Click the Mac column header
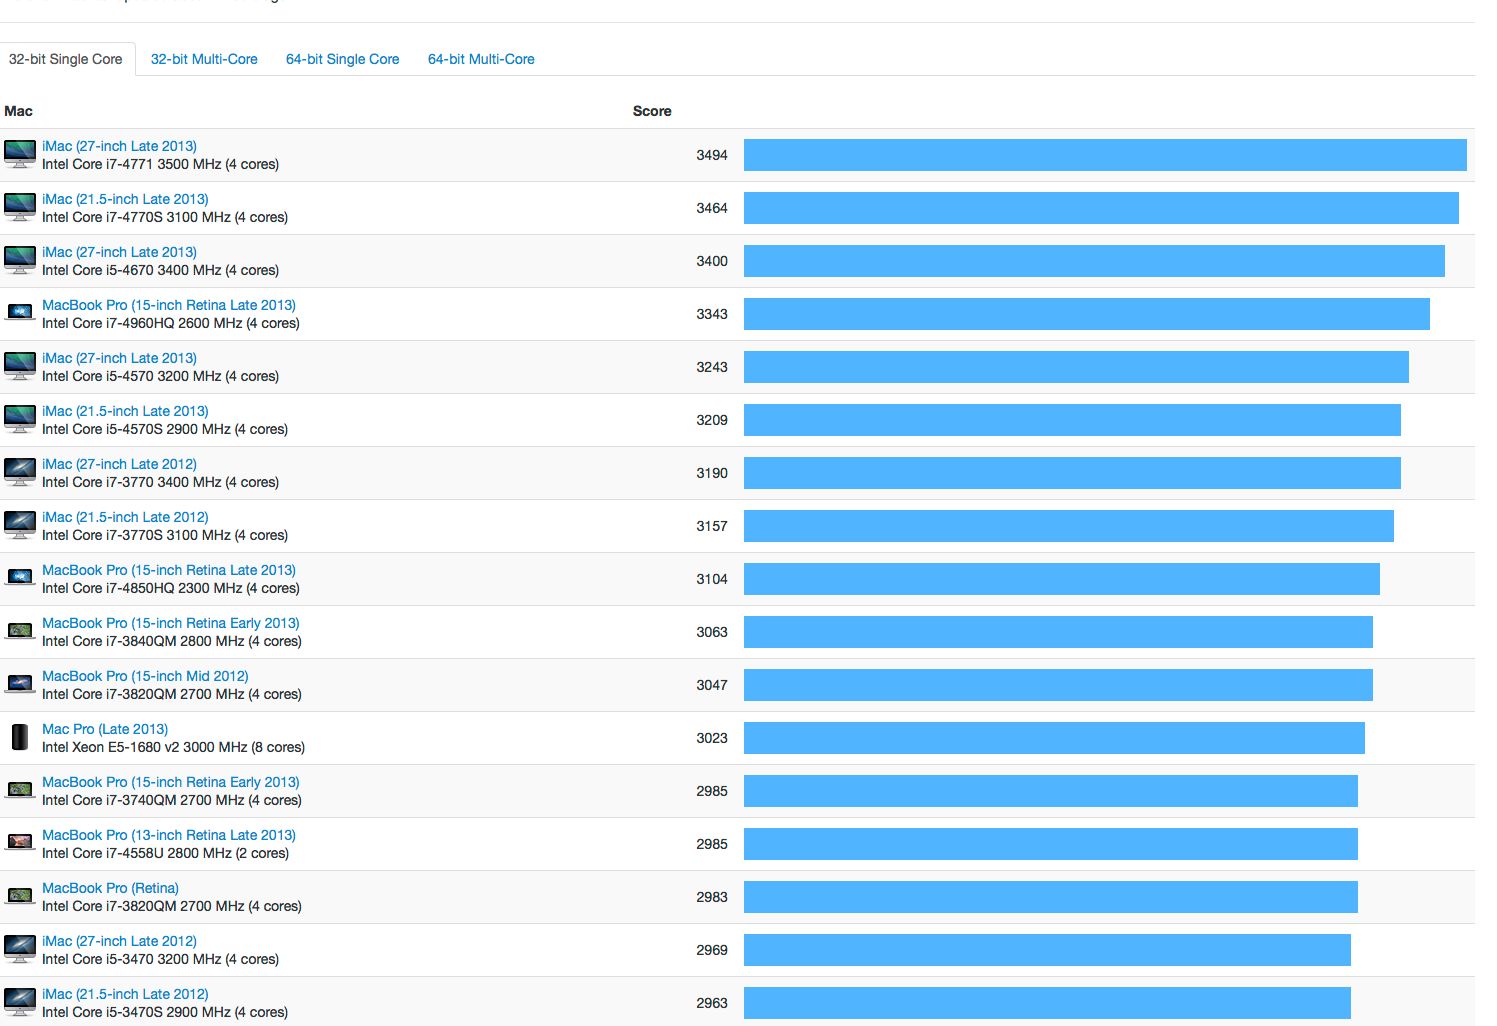Image resolution: width=1497 pixels, height=1026 pixels. [19, 111]
